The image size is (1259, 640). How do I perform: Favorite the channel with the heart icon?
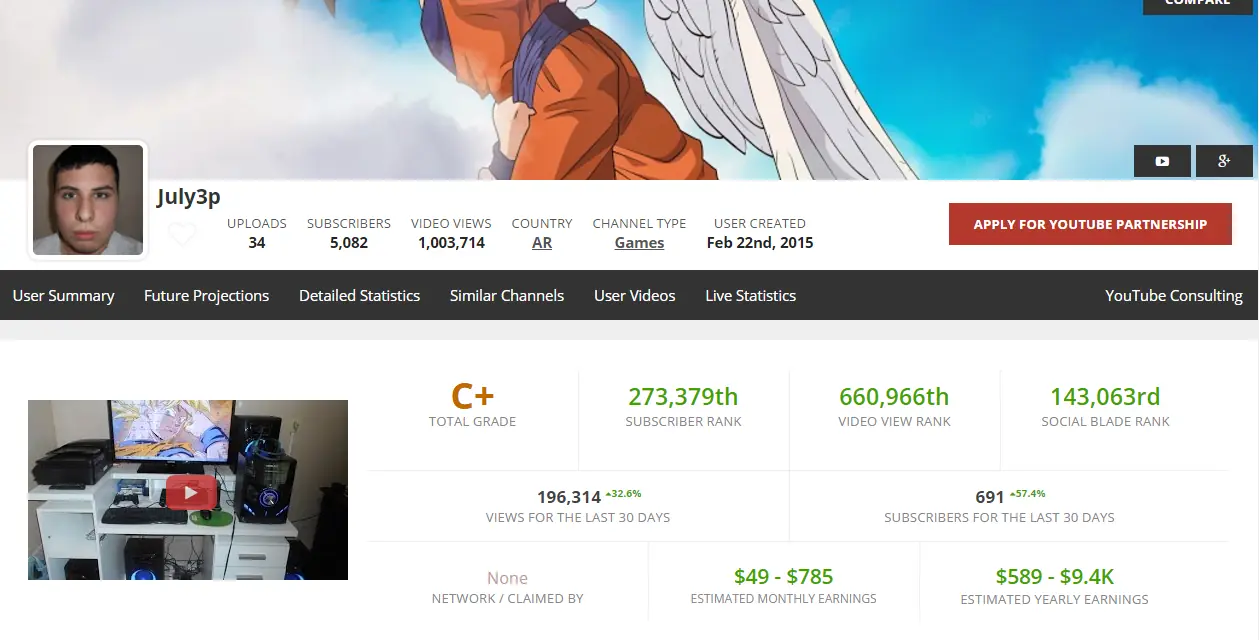[x=182, y=235]
